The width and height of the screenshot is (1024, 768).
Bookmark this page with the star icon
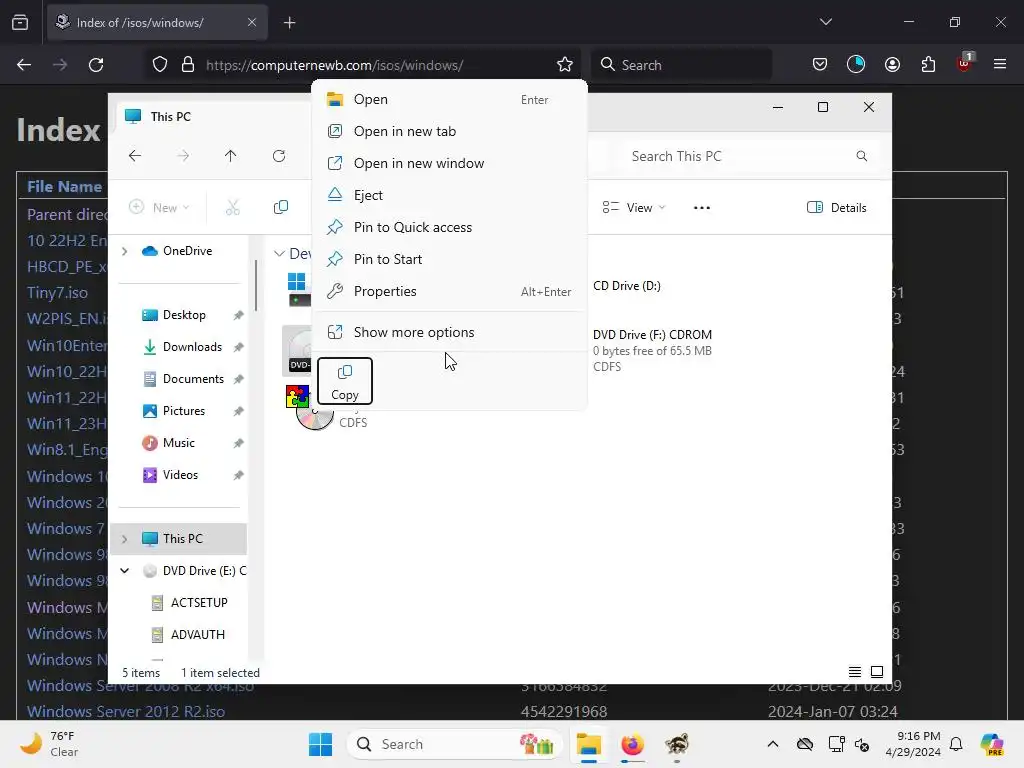[565, 65]
